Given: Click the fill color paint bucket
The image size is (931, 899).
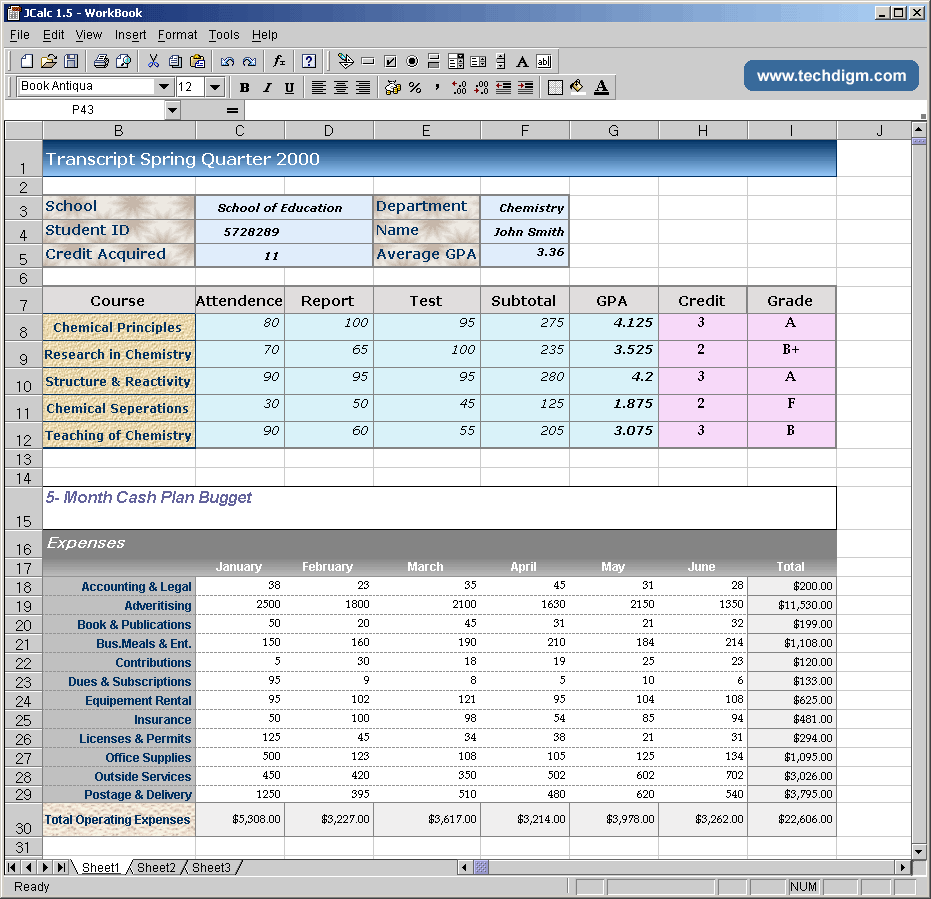Looking at the screenshot, I should (x=577, y=88).
